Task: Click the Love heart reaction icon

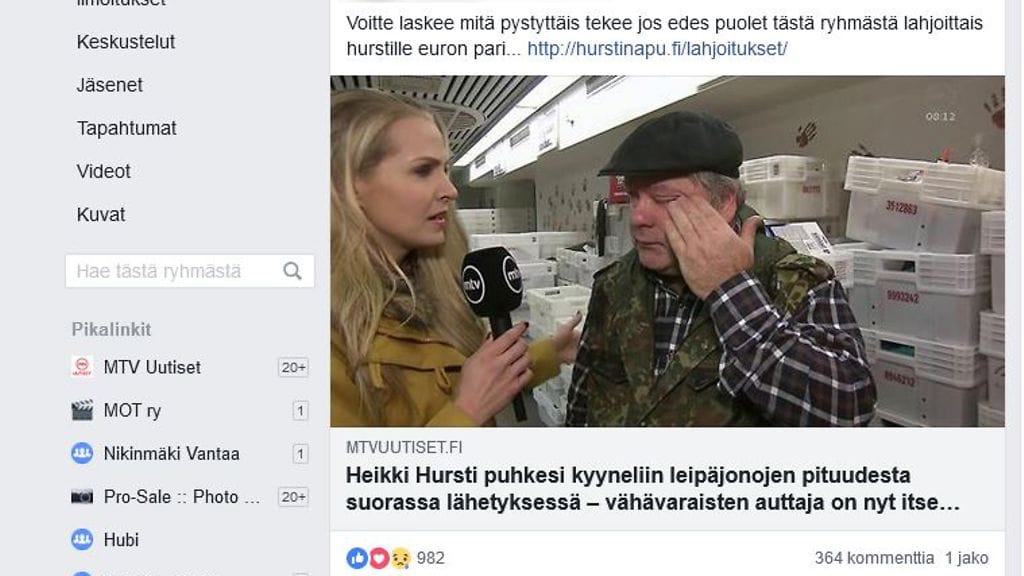Action: 379,558
